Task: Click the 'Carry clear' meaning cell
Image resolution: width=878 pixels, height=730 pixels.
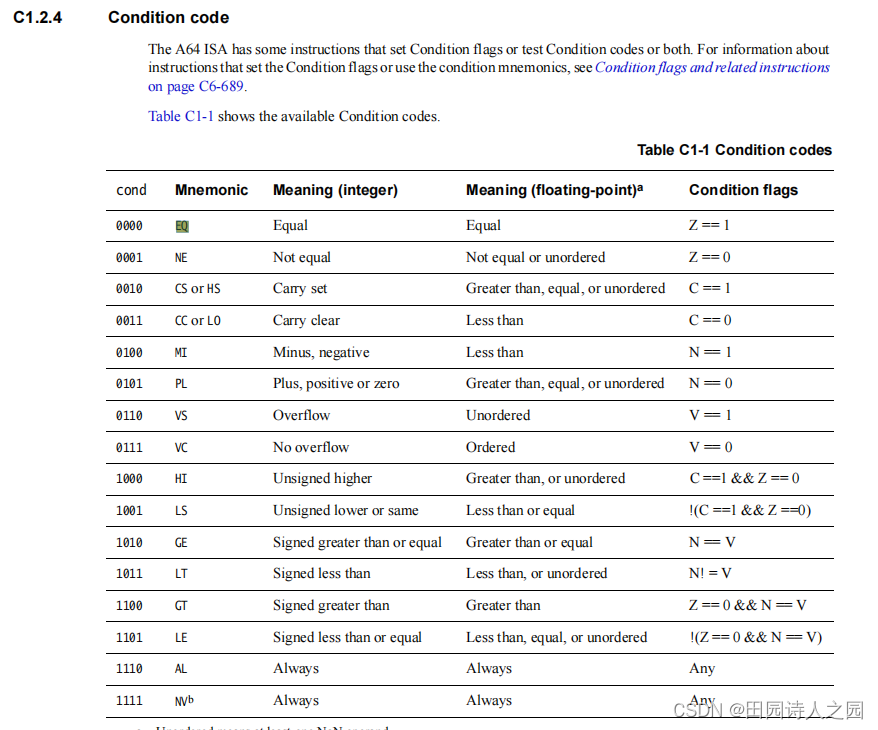Action: [306, 321]
